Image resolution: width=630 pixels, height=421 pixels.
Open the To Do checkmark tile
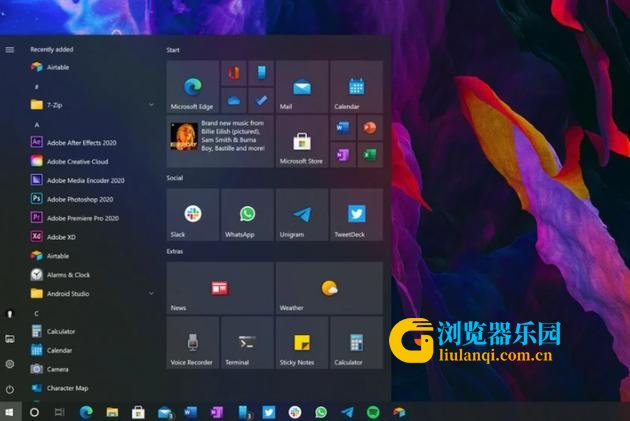[x=261, y=100]
